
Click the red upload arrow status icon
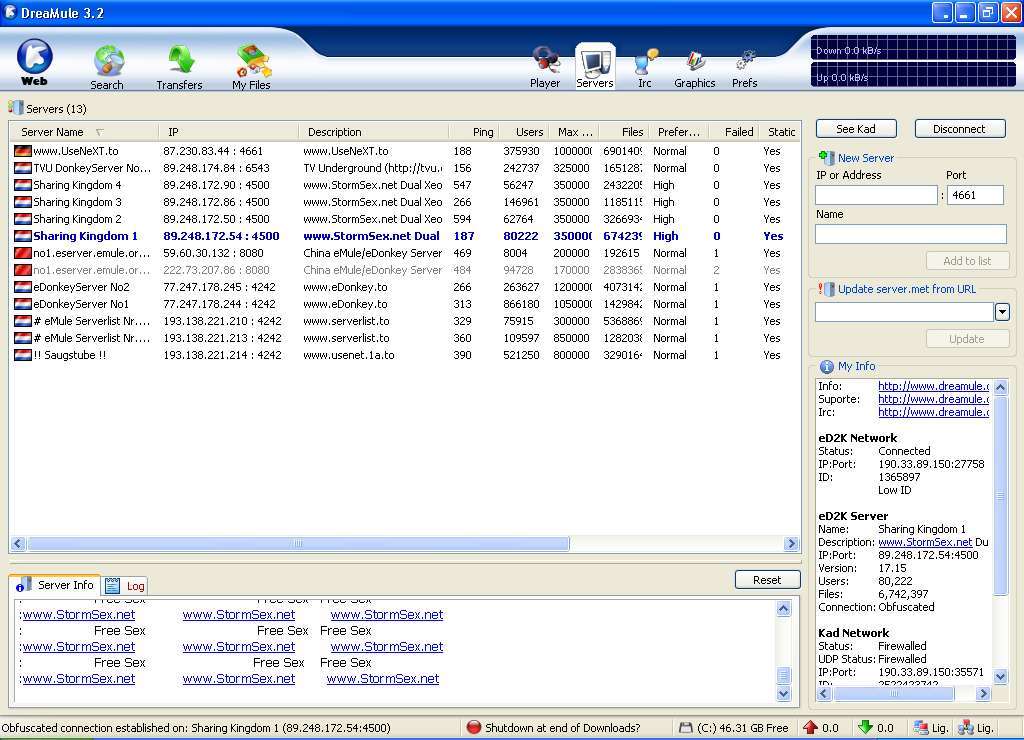[810, 727]
